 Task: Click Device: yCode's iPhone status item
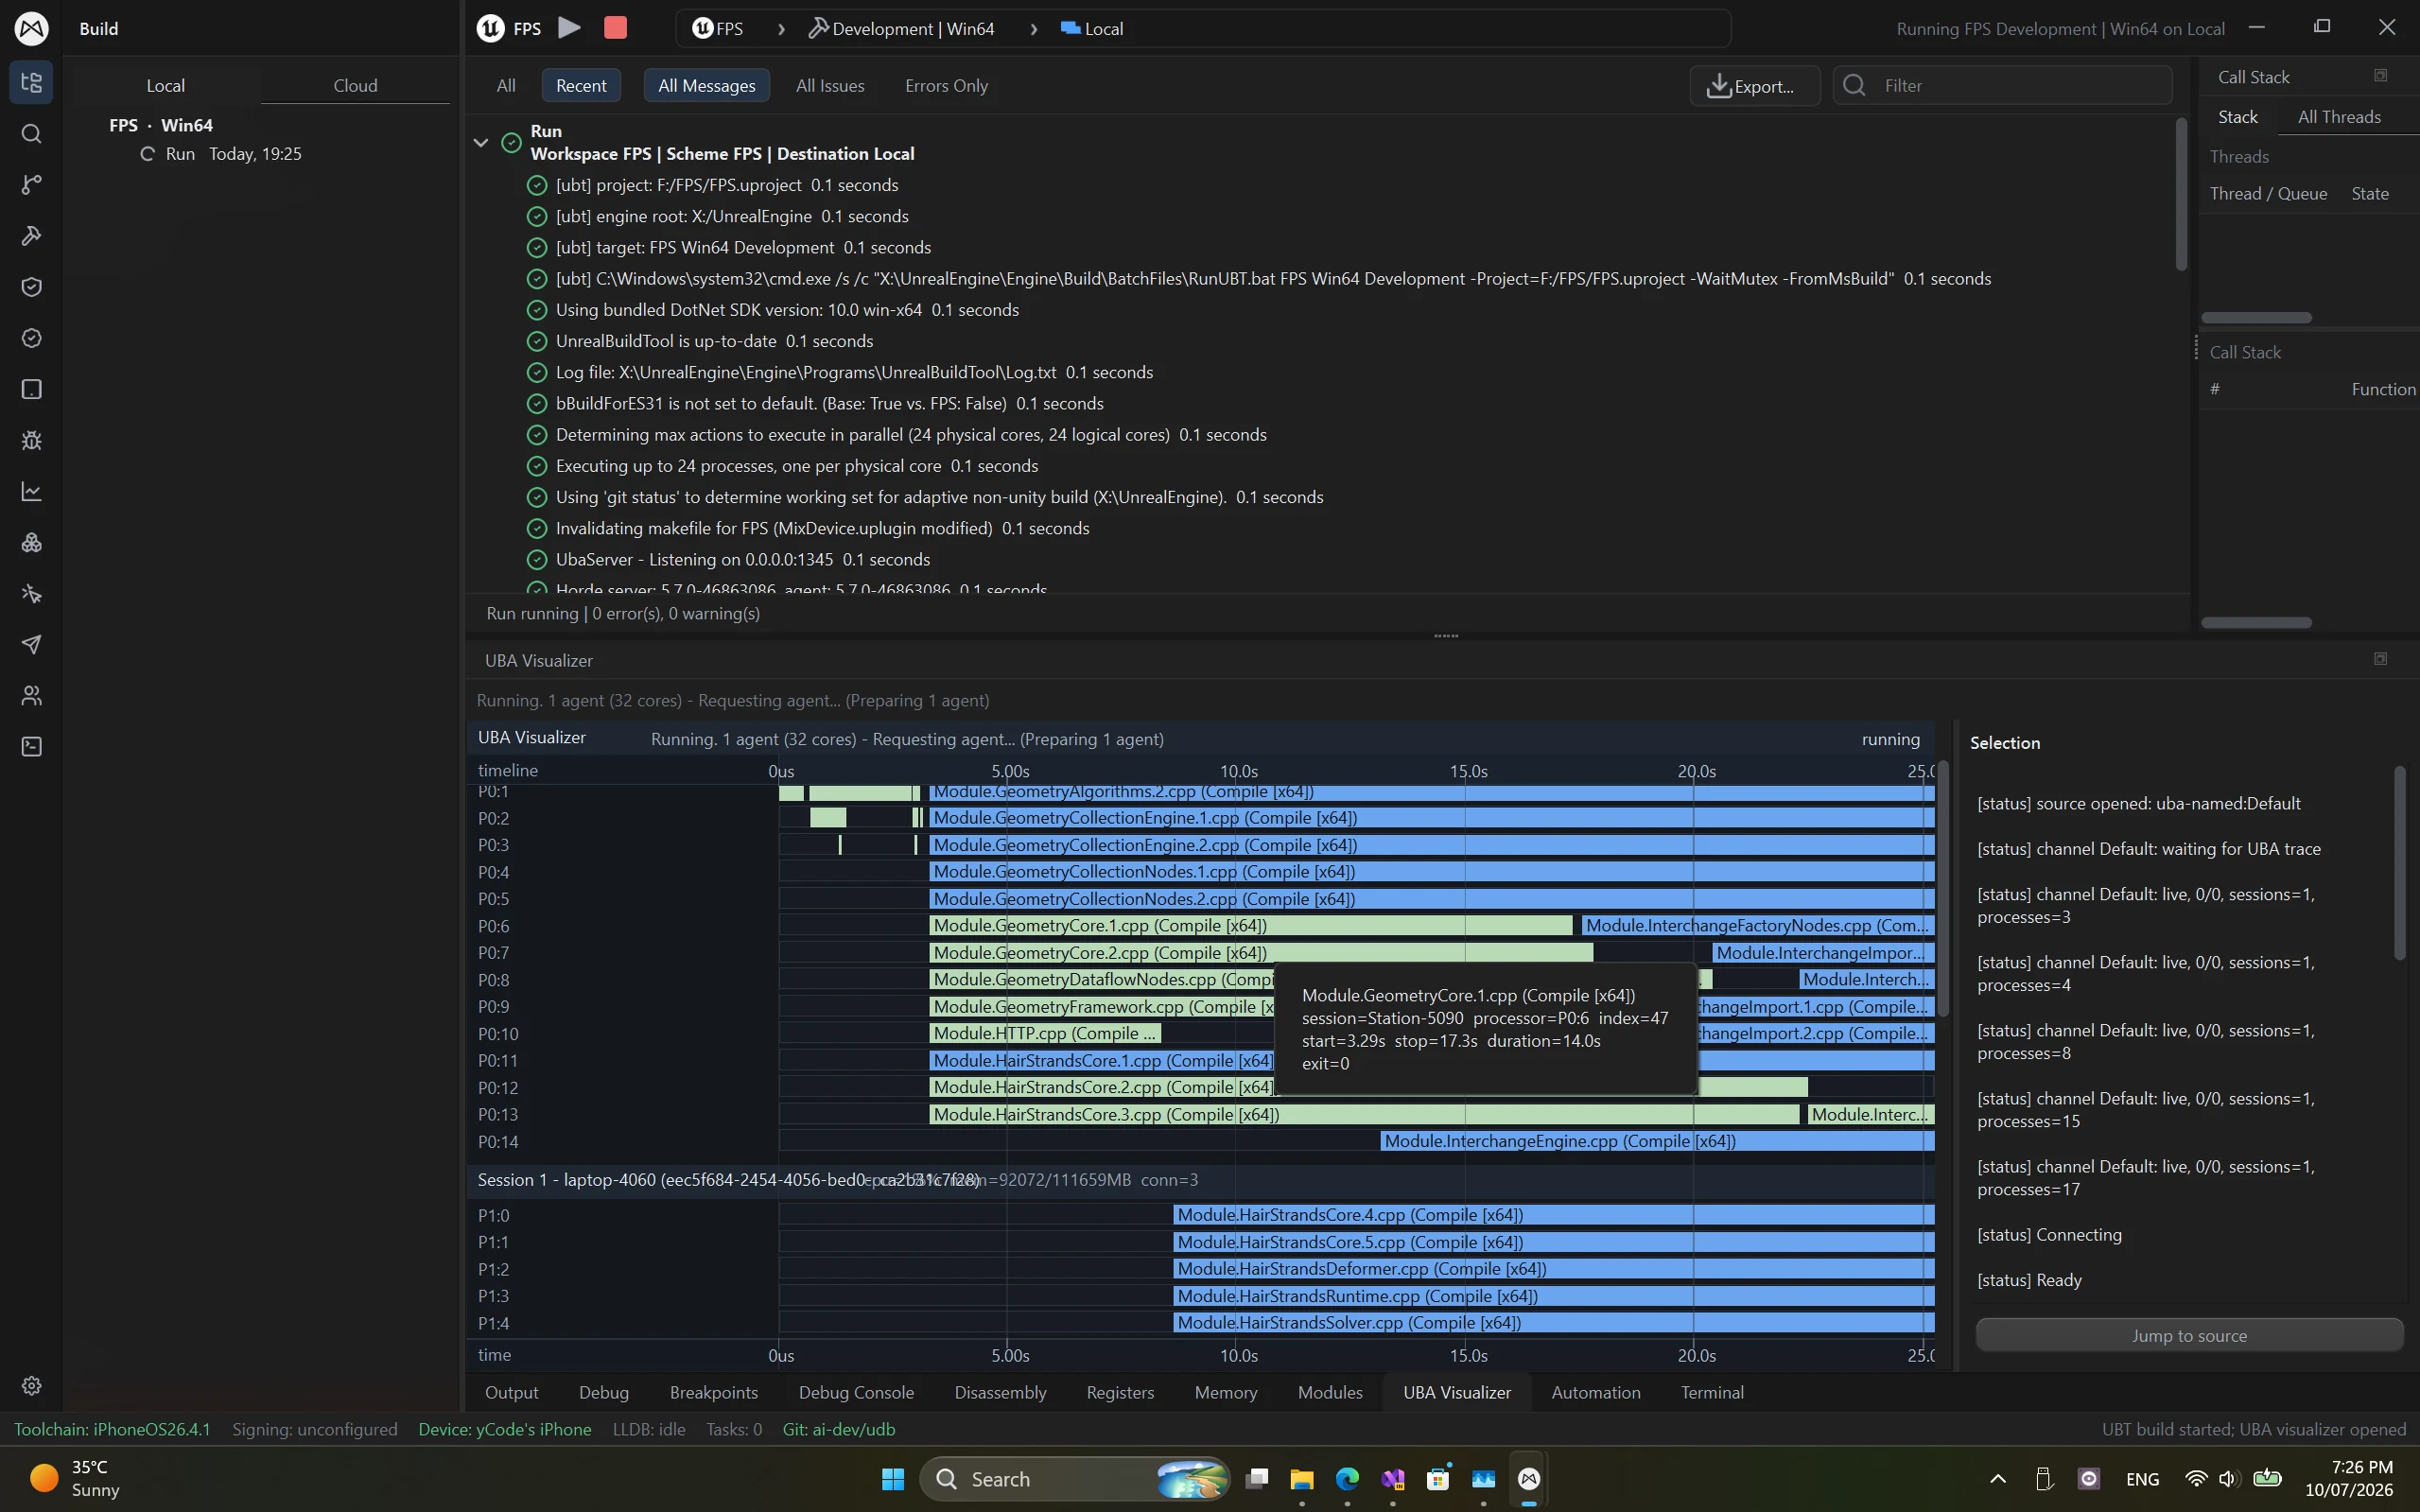[504, 1429]
